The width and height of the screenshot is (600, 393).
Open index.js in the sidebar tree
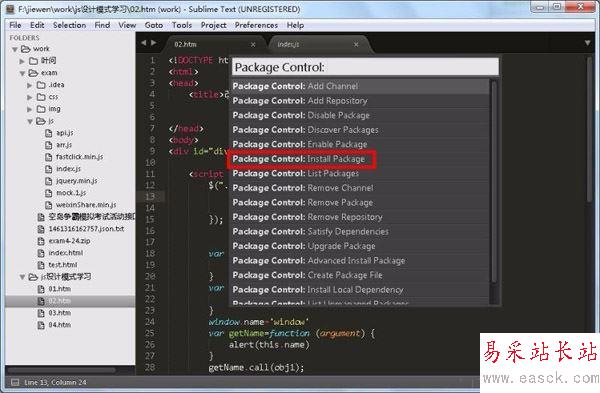68,169
